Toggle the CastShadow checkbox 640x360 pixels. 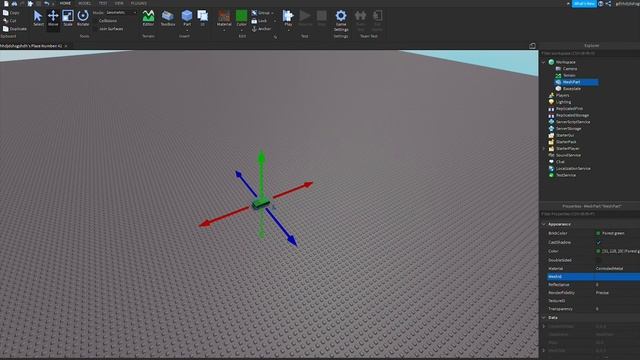[598, 242]
